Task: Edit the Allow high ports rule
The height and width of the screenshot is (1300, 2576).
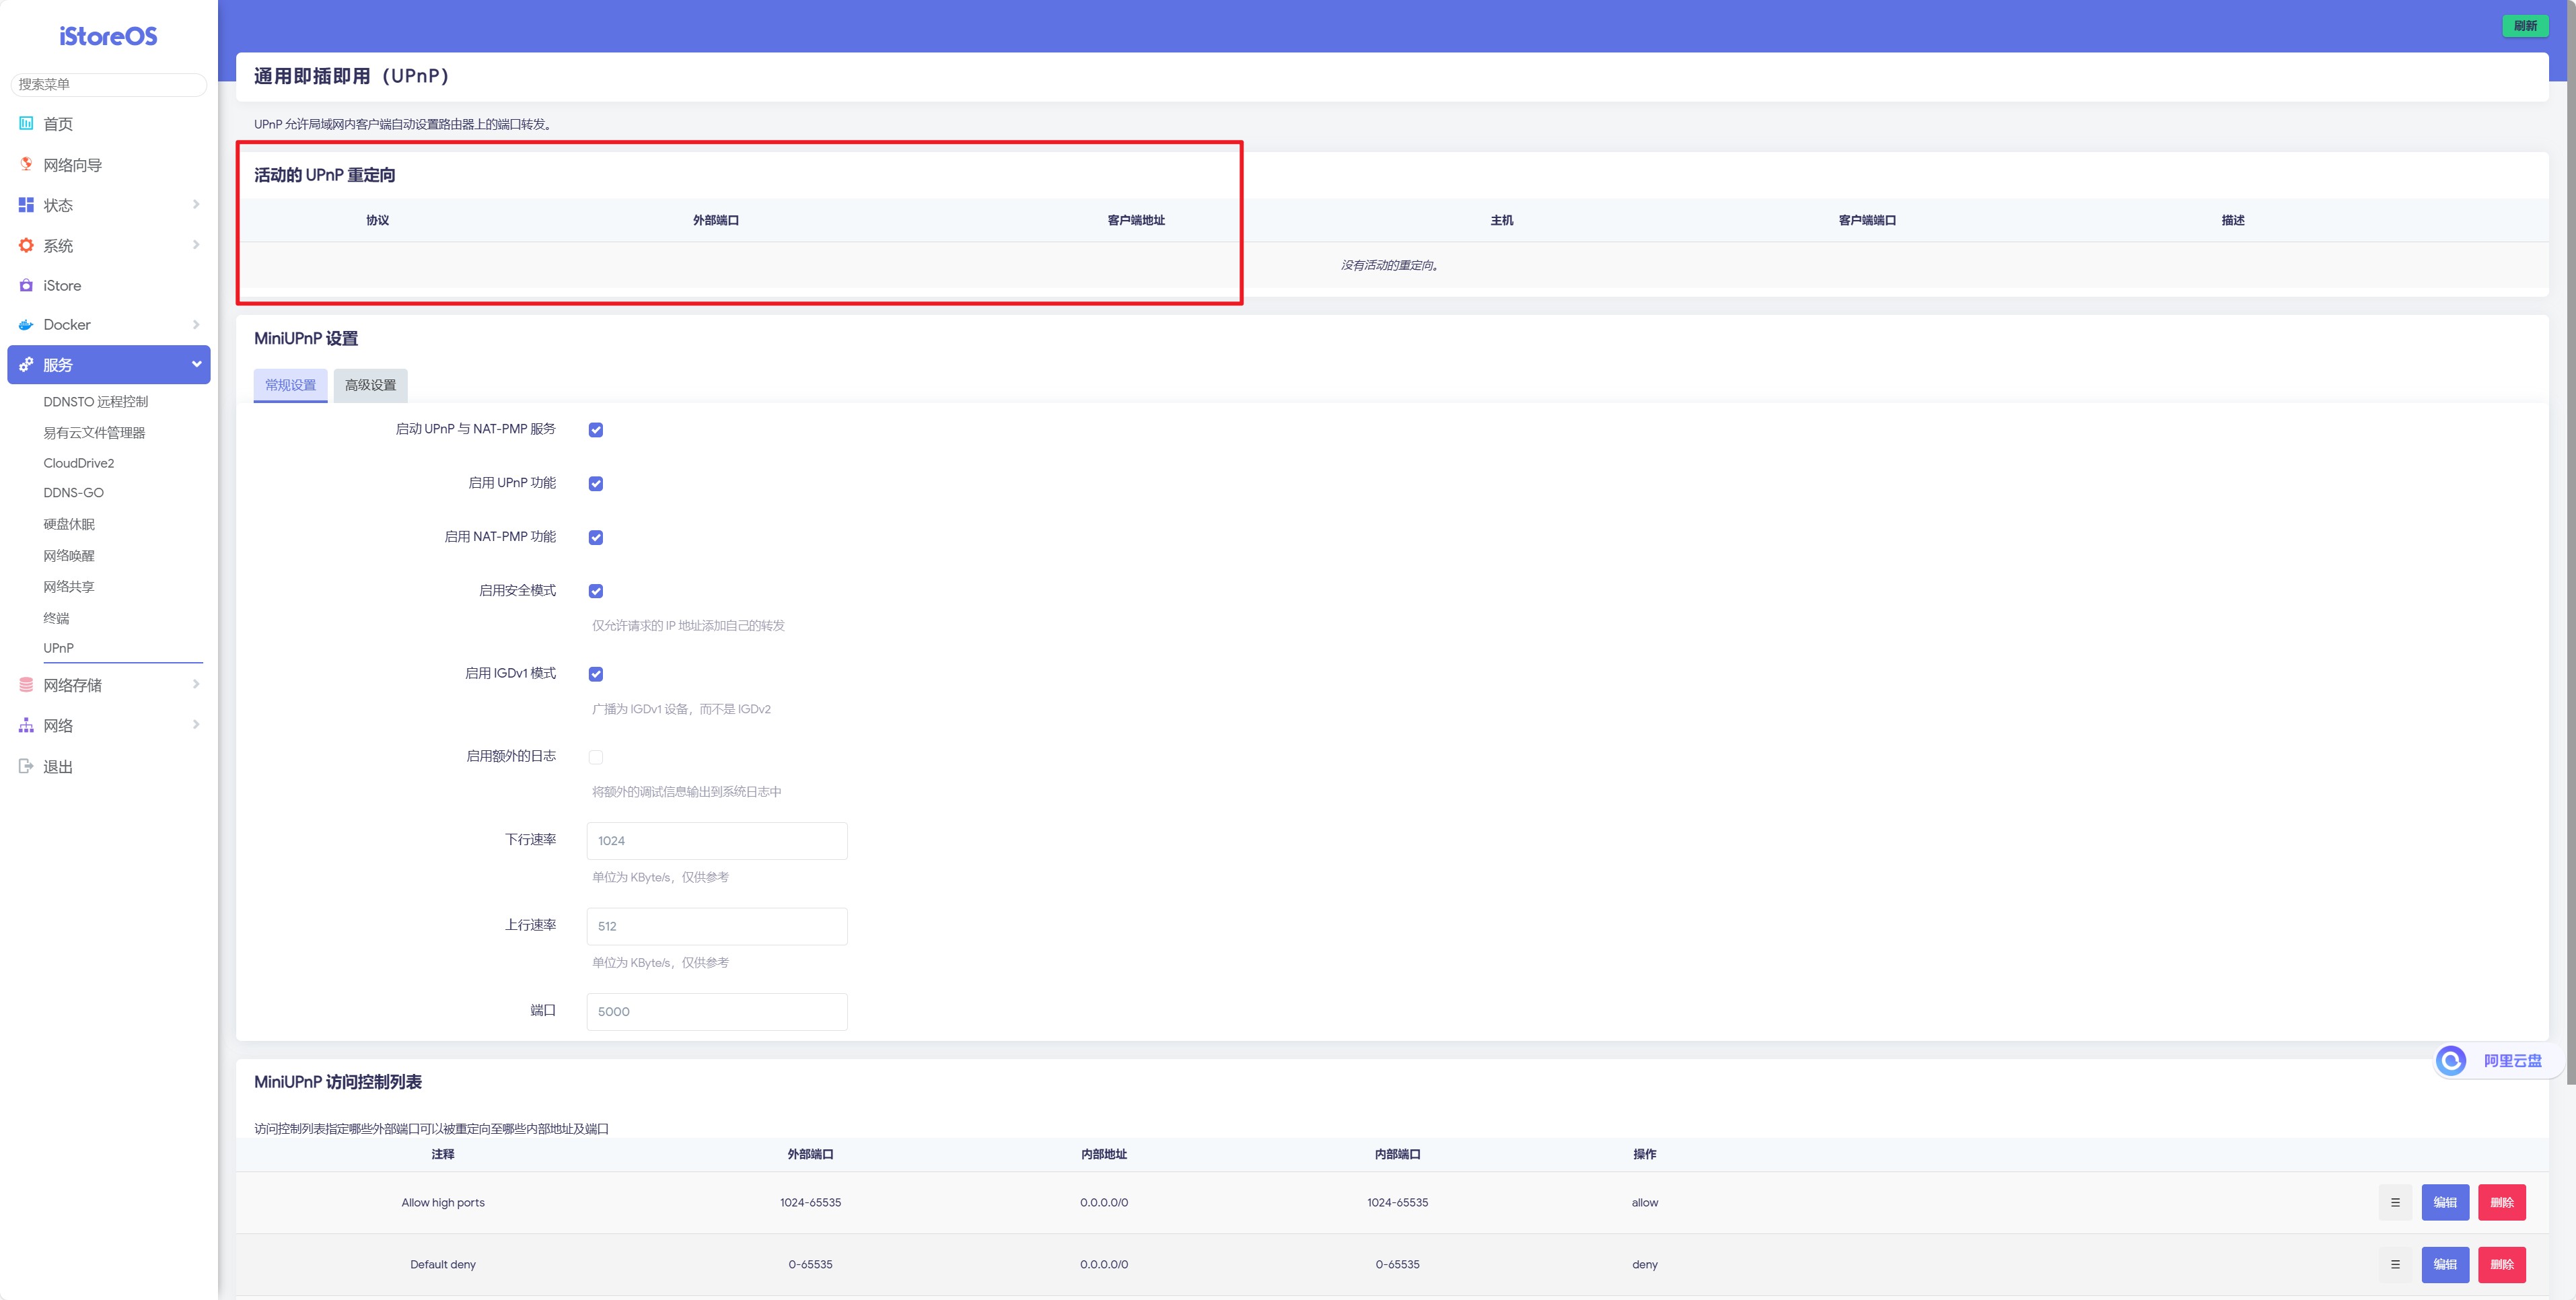Action: click(2445, 1202)
